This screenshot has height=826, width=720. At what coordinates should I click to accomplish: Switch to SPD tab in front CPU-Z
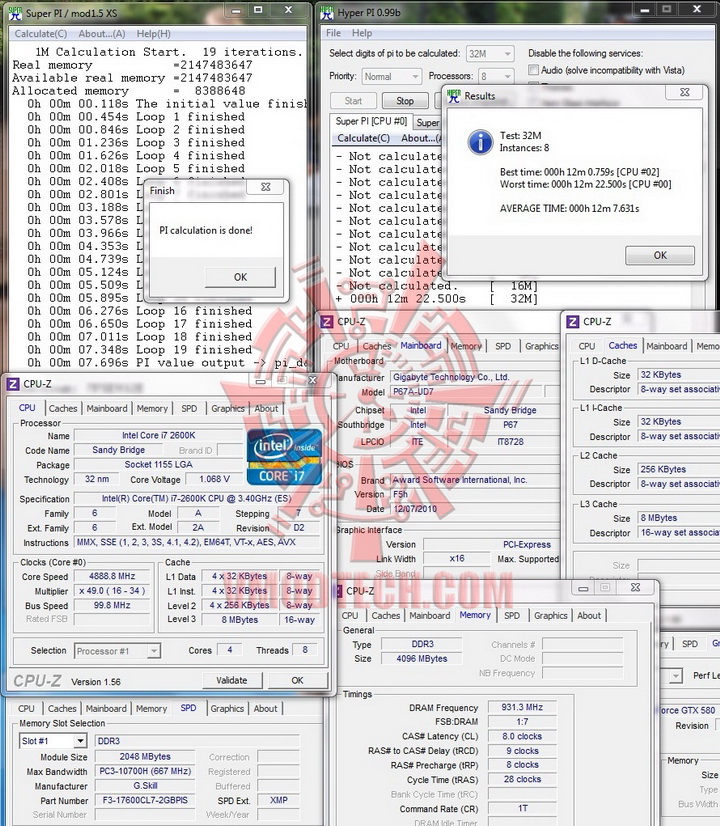189,408
